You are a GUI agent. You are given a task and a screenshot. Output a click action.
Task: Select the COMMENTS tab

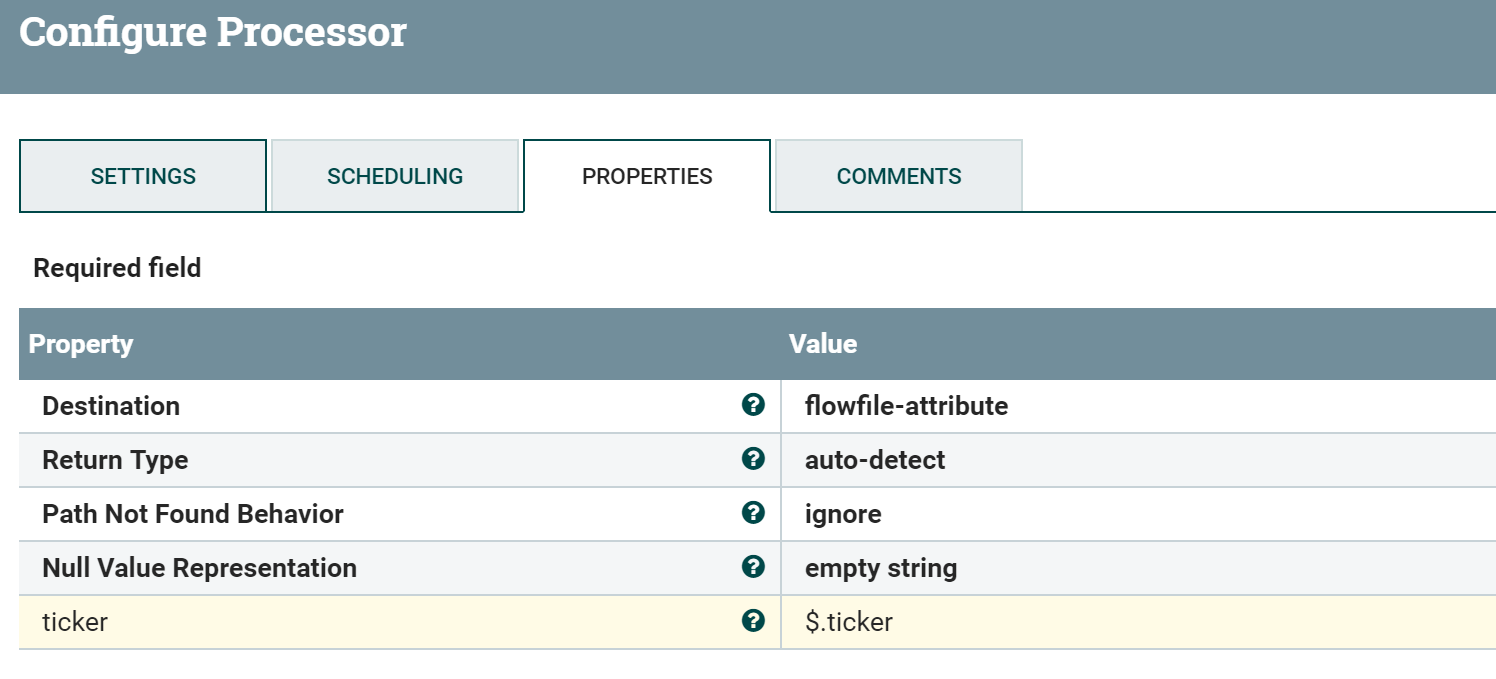pos(898,175)
